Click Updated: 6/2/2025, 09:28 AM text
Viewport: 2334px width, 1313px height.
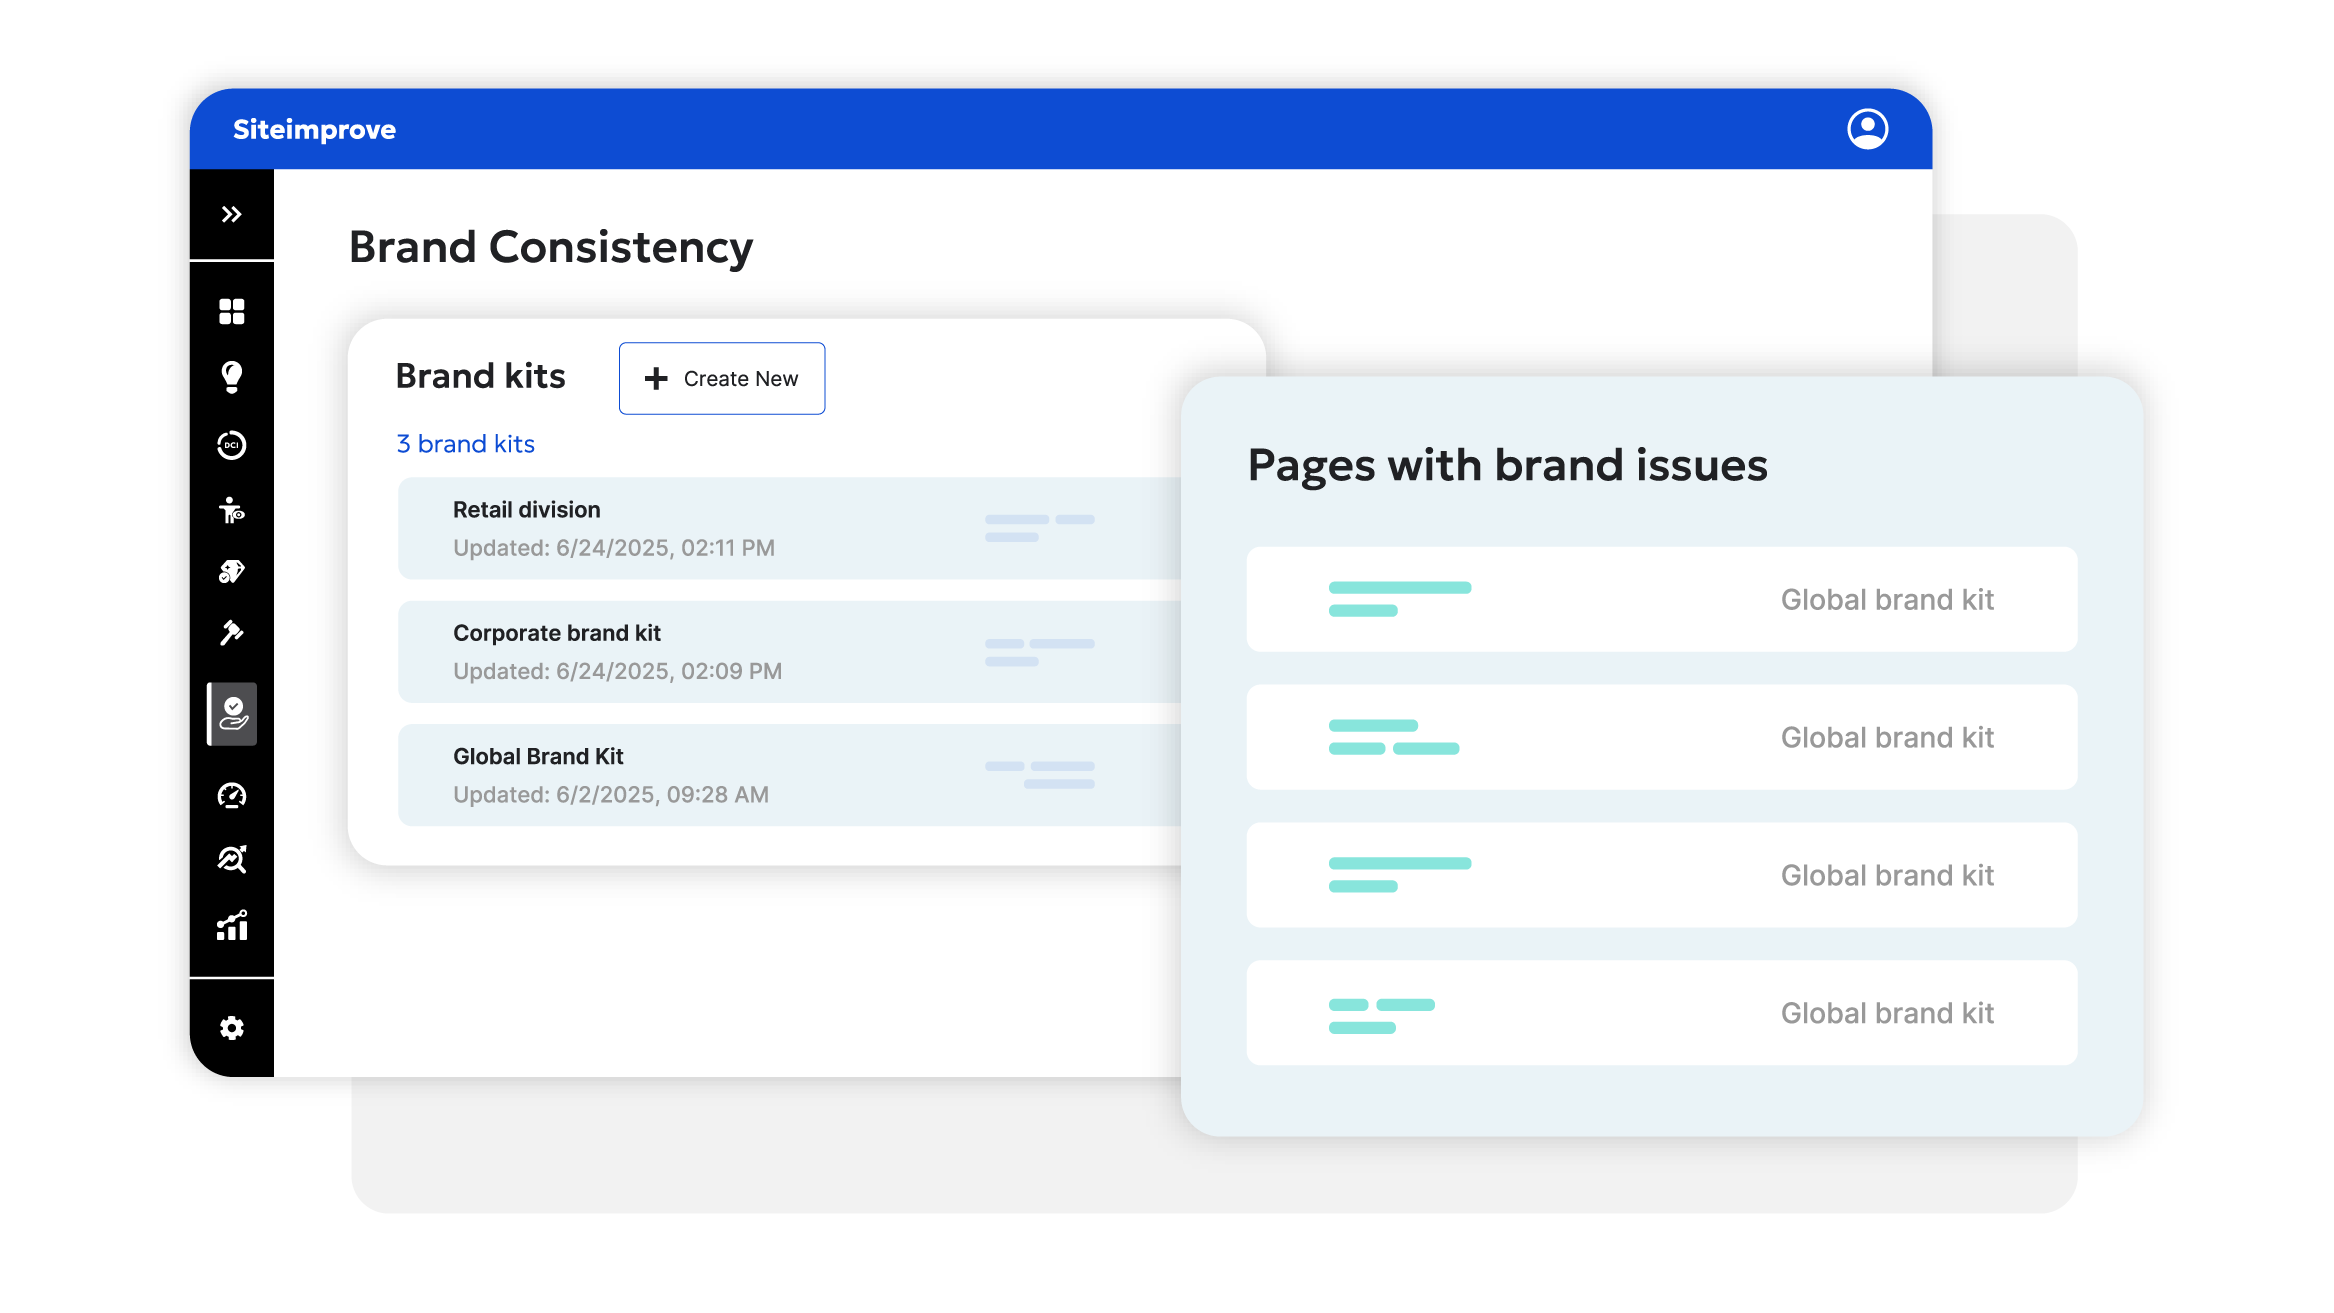click(x=611, y=795)
